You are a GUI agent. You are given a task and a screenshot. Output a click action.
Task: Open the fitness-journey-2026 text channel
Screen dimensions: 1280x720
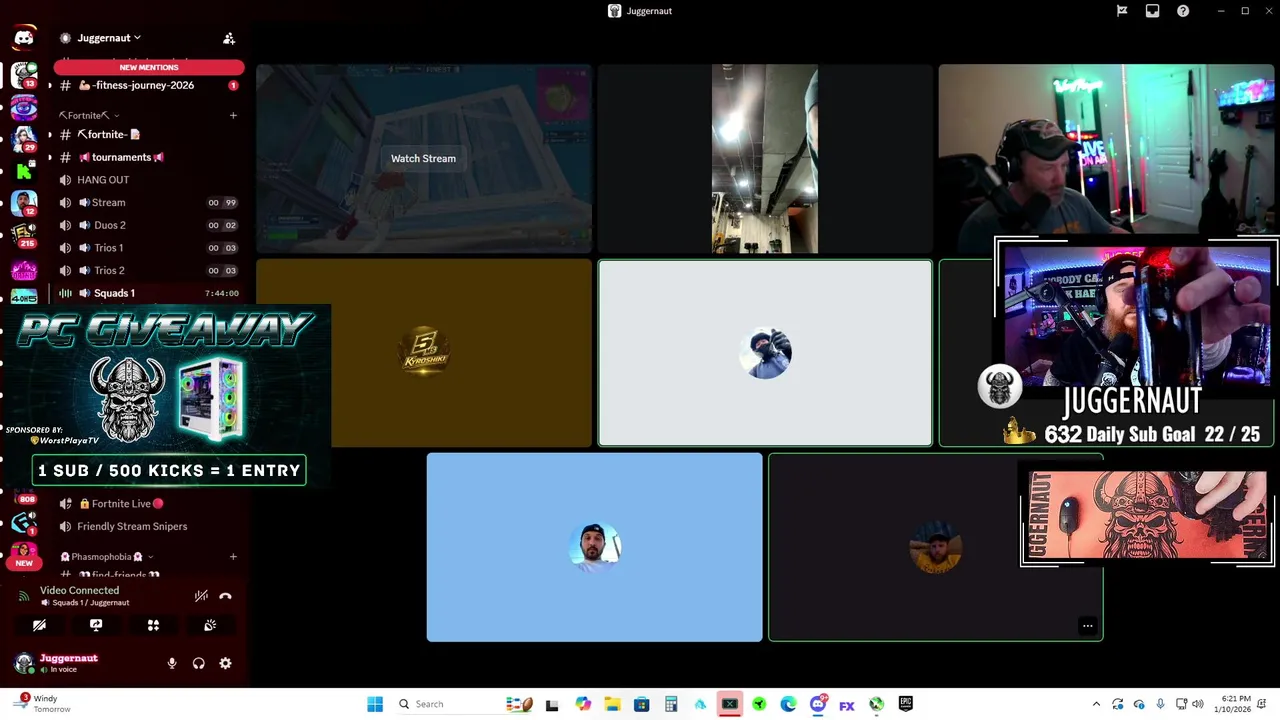pyautogui.click(x=149, y=85)
